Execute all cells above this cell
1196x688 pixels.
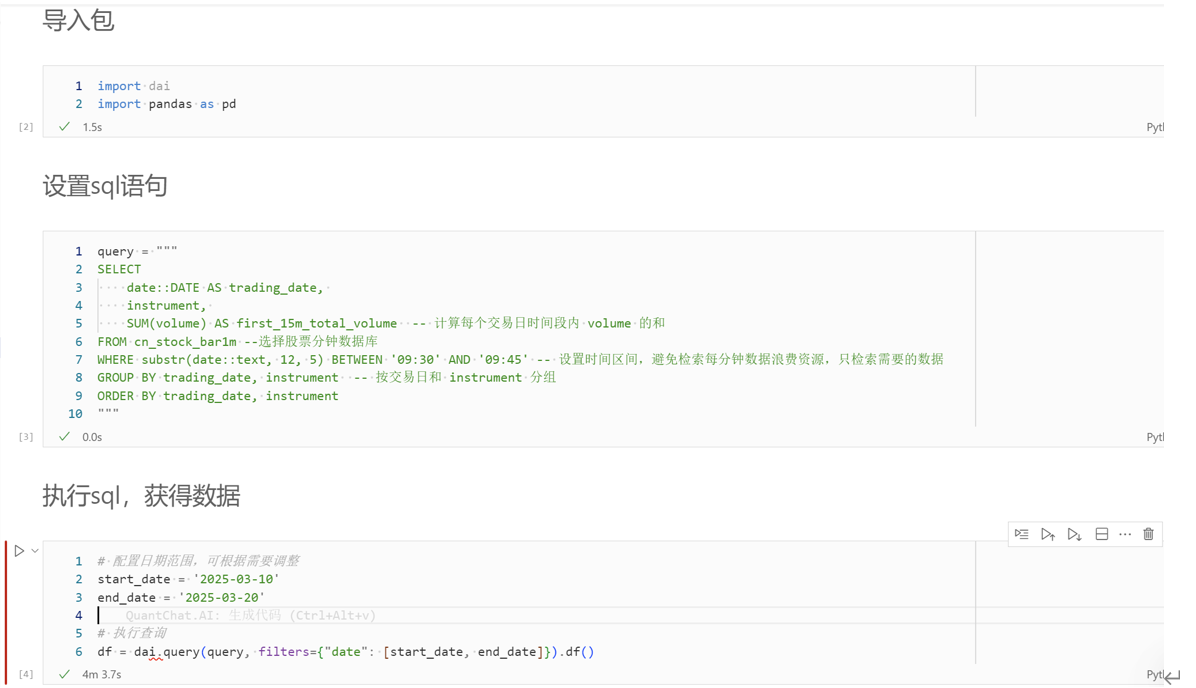(x=1047, y=534)
